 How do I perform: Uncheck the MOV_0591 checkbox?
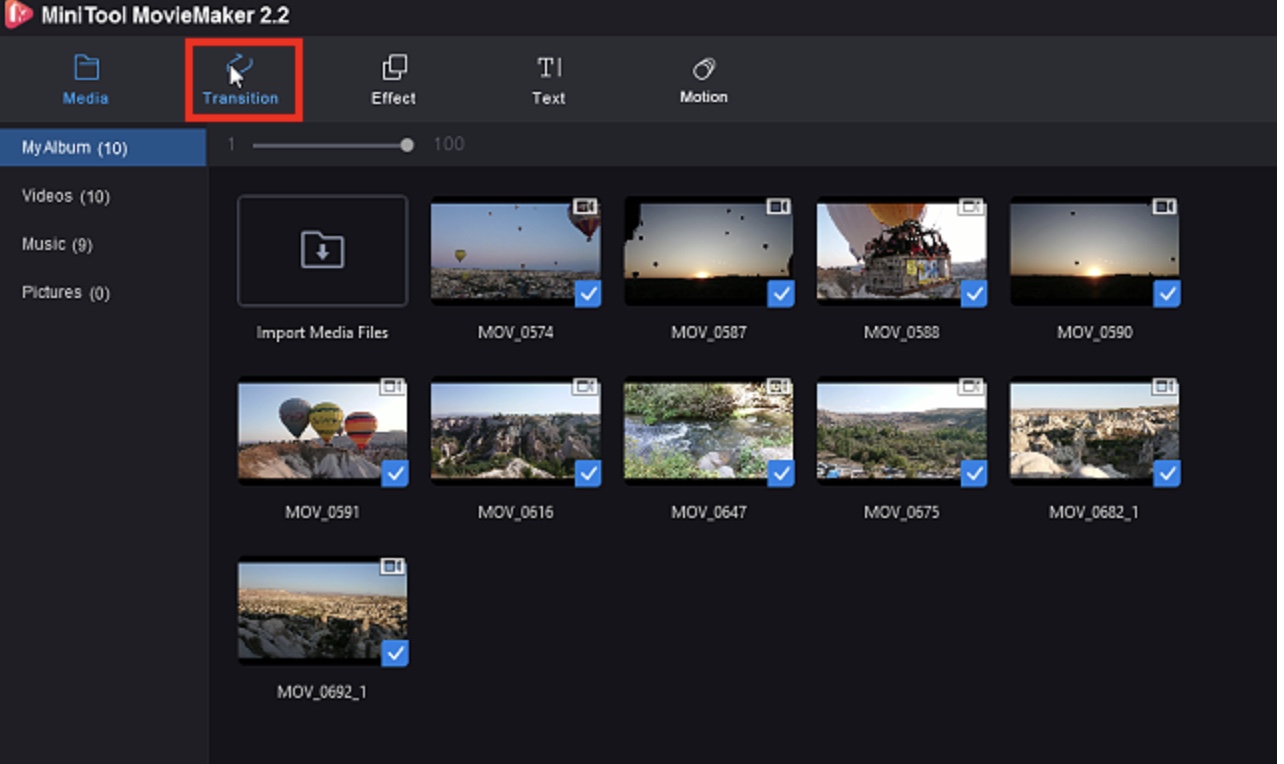tap(395, 473)
